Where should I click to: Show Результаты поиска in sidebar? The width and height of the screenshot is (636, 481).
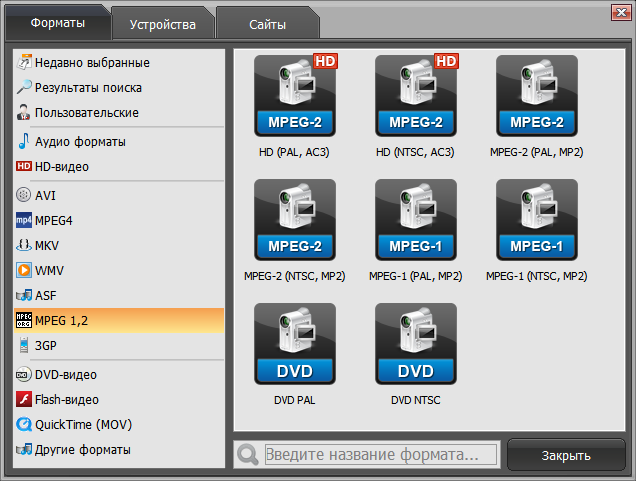pyautogui.click(x=88, y=87)
